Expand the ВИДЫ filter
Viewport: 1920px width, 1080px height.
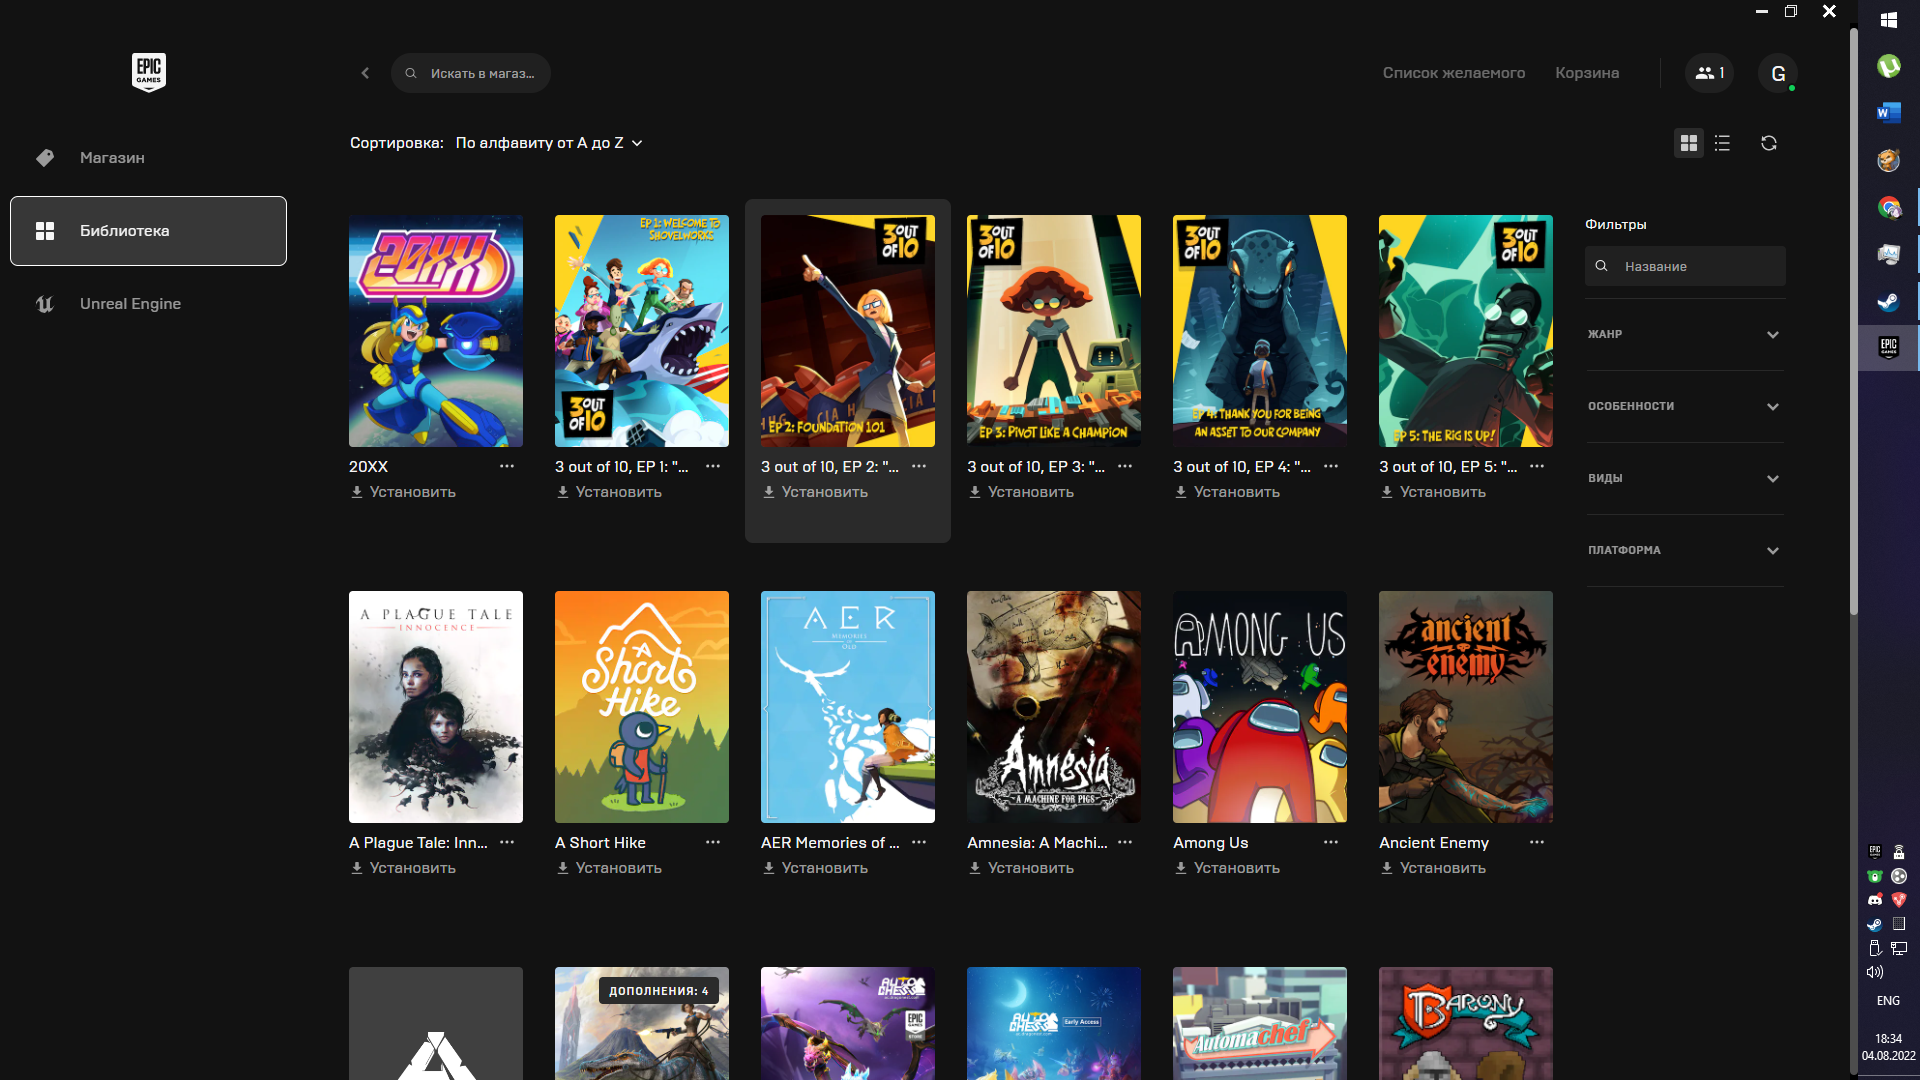pos(1685,478)
